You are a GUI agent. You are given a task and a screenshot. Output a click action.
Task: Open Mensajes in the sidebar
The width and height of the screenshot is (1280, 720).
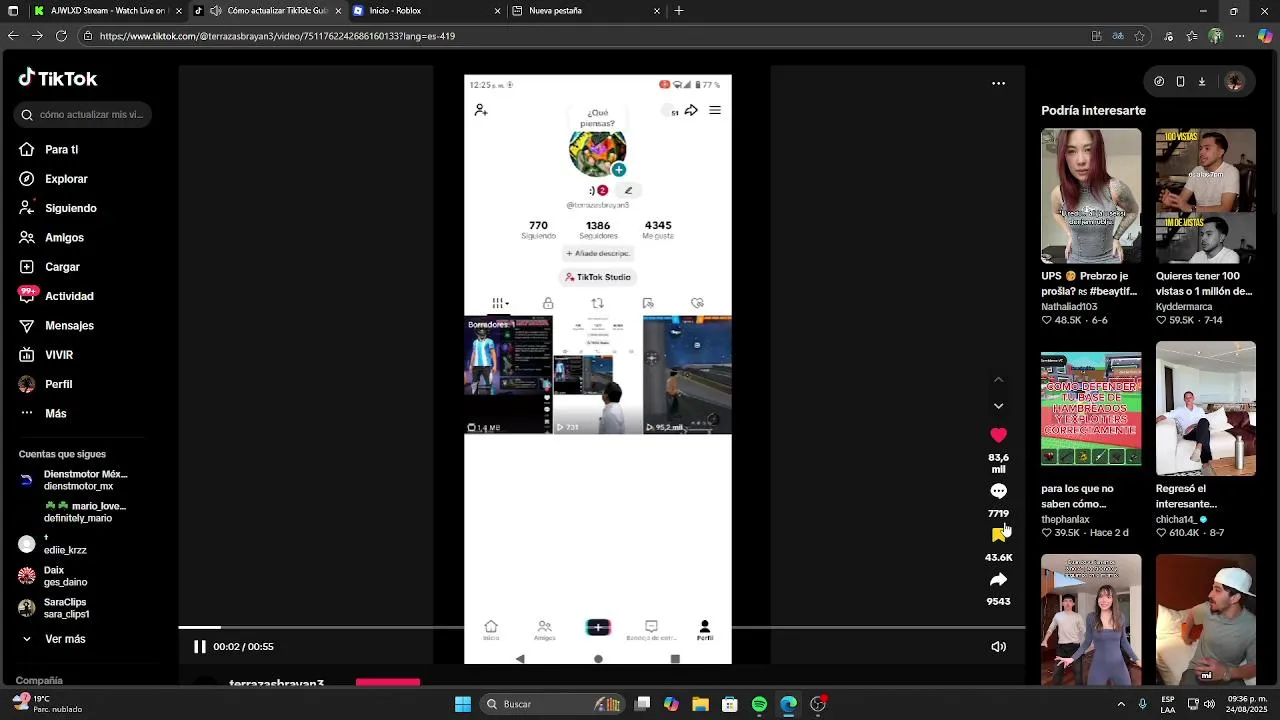tap(57, 325)
